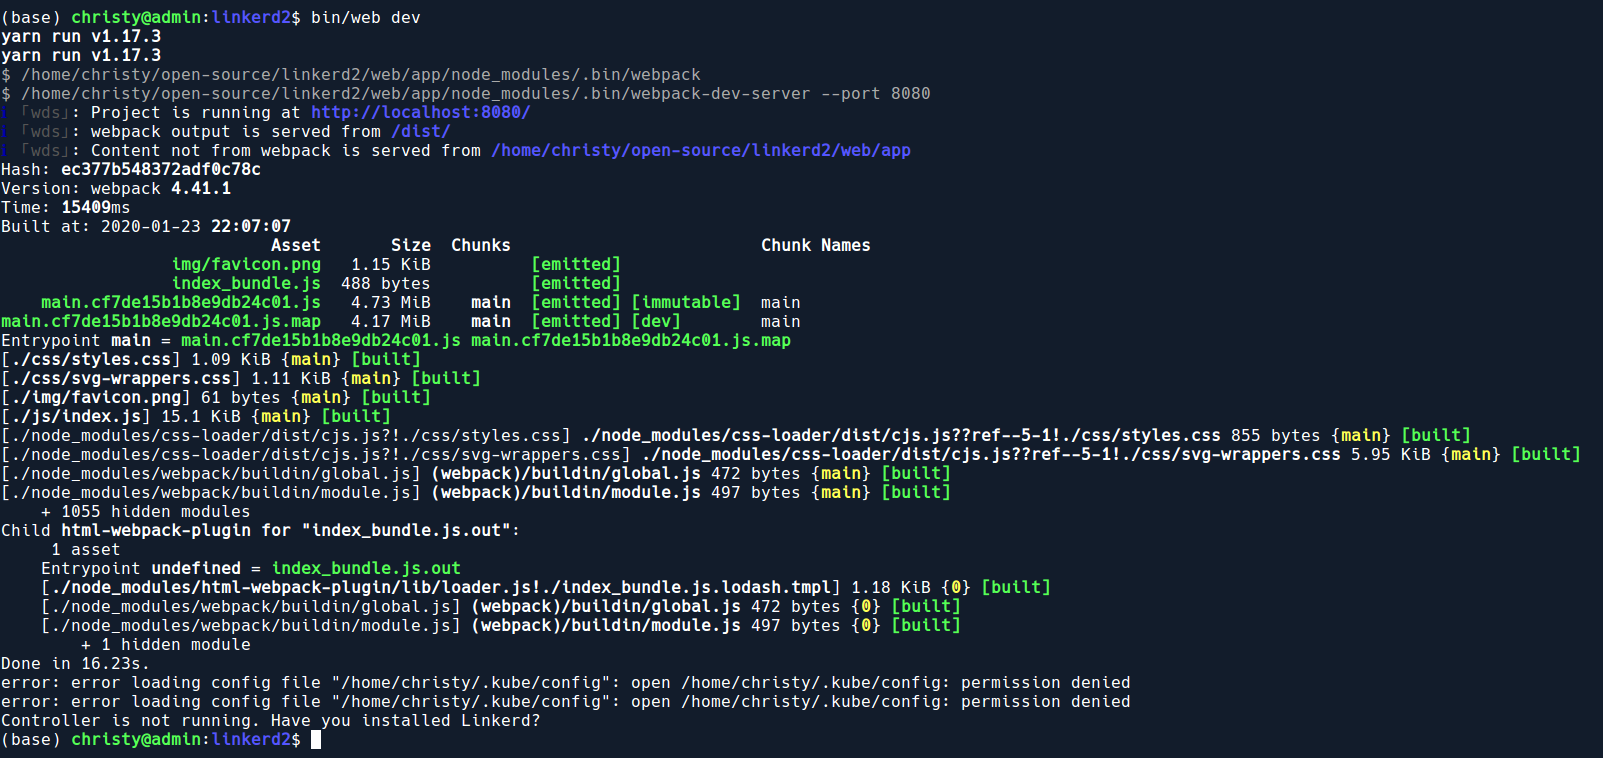Click the "Asset" column header
This screenshot has height=758, width=1603.
(296, 245)
